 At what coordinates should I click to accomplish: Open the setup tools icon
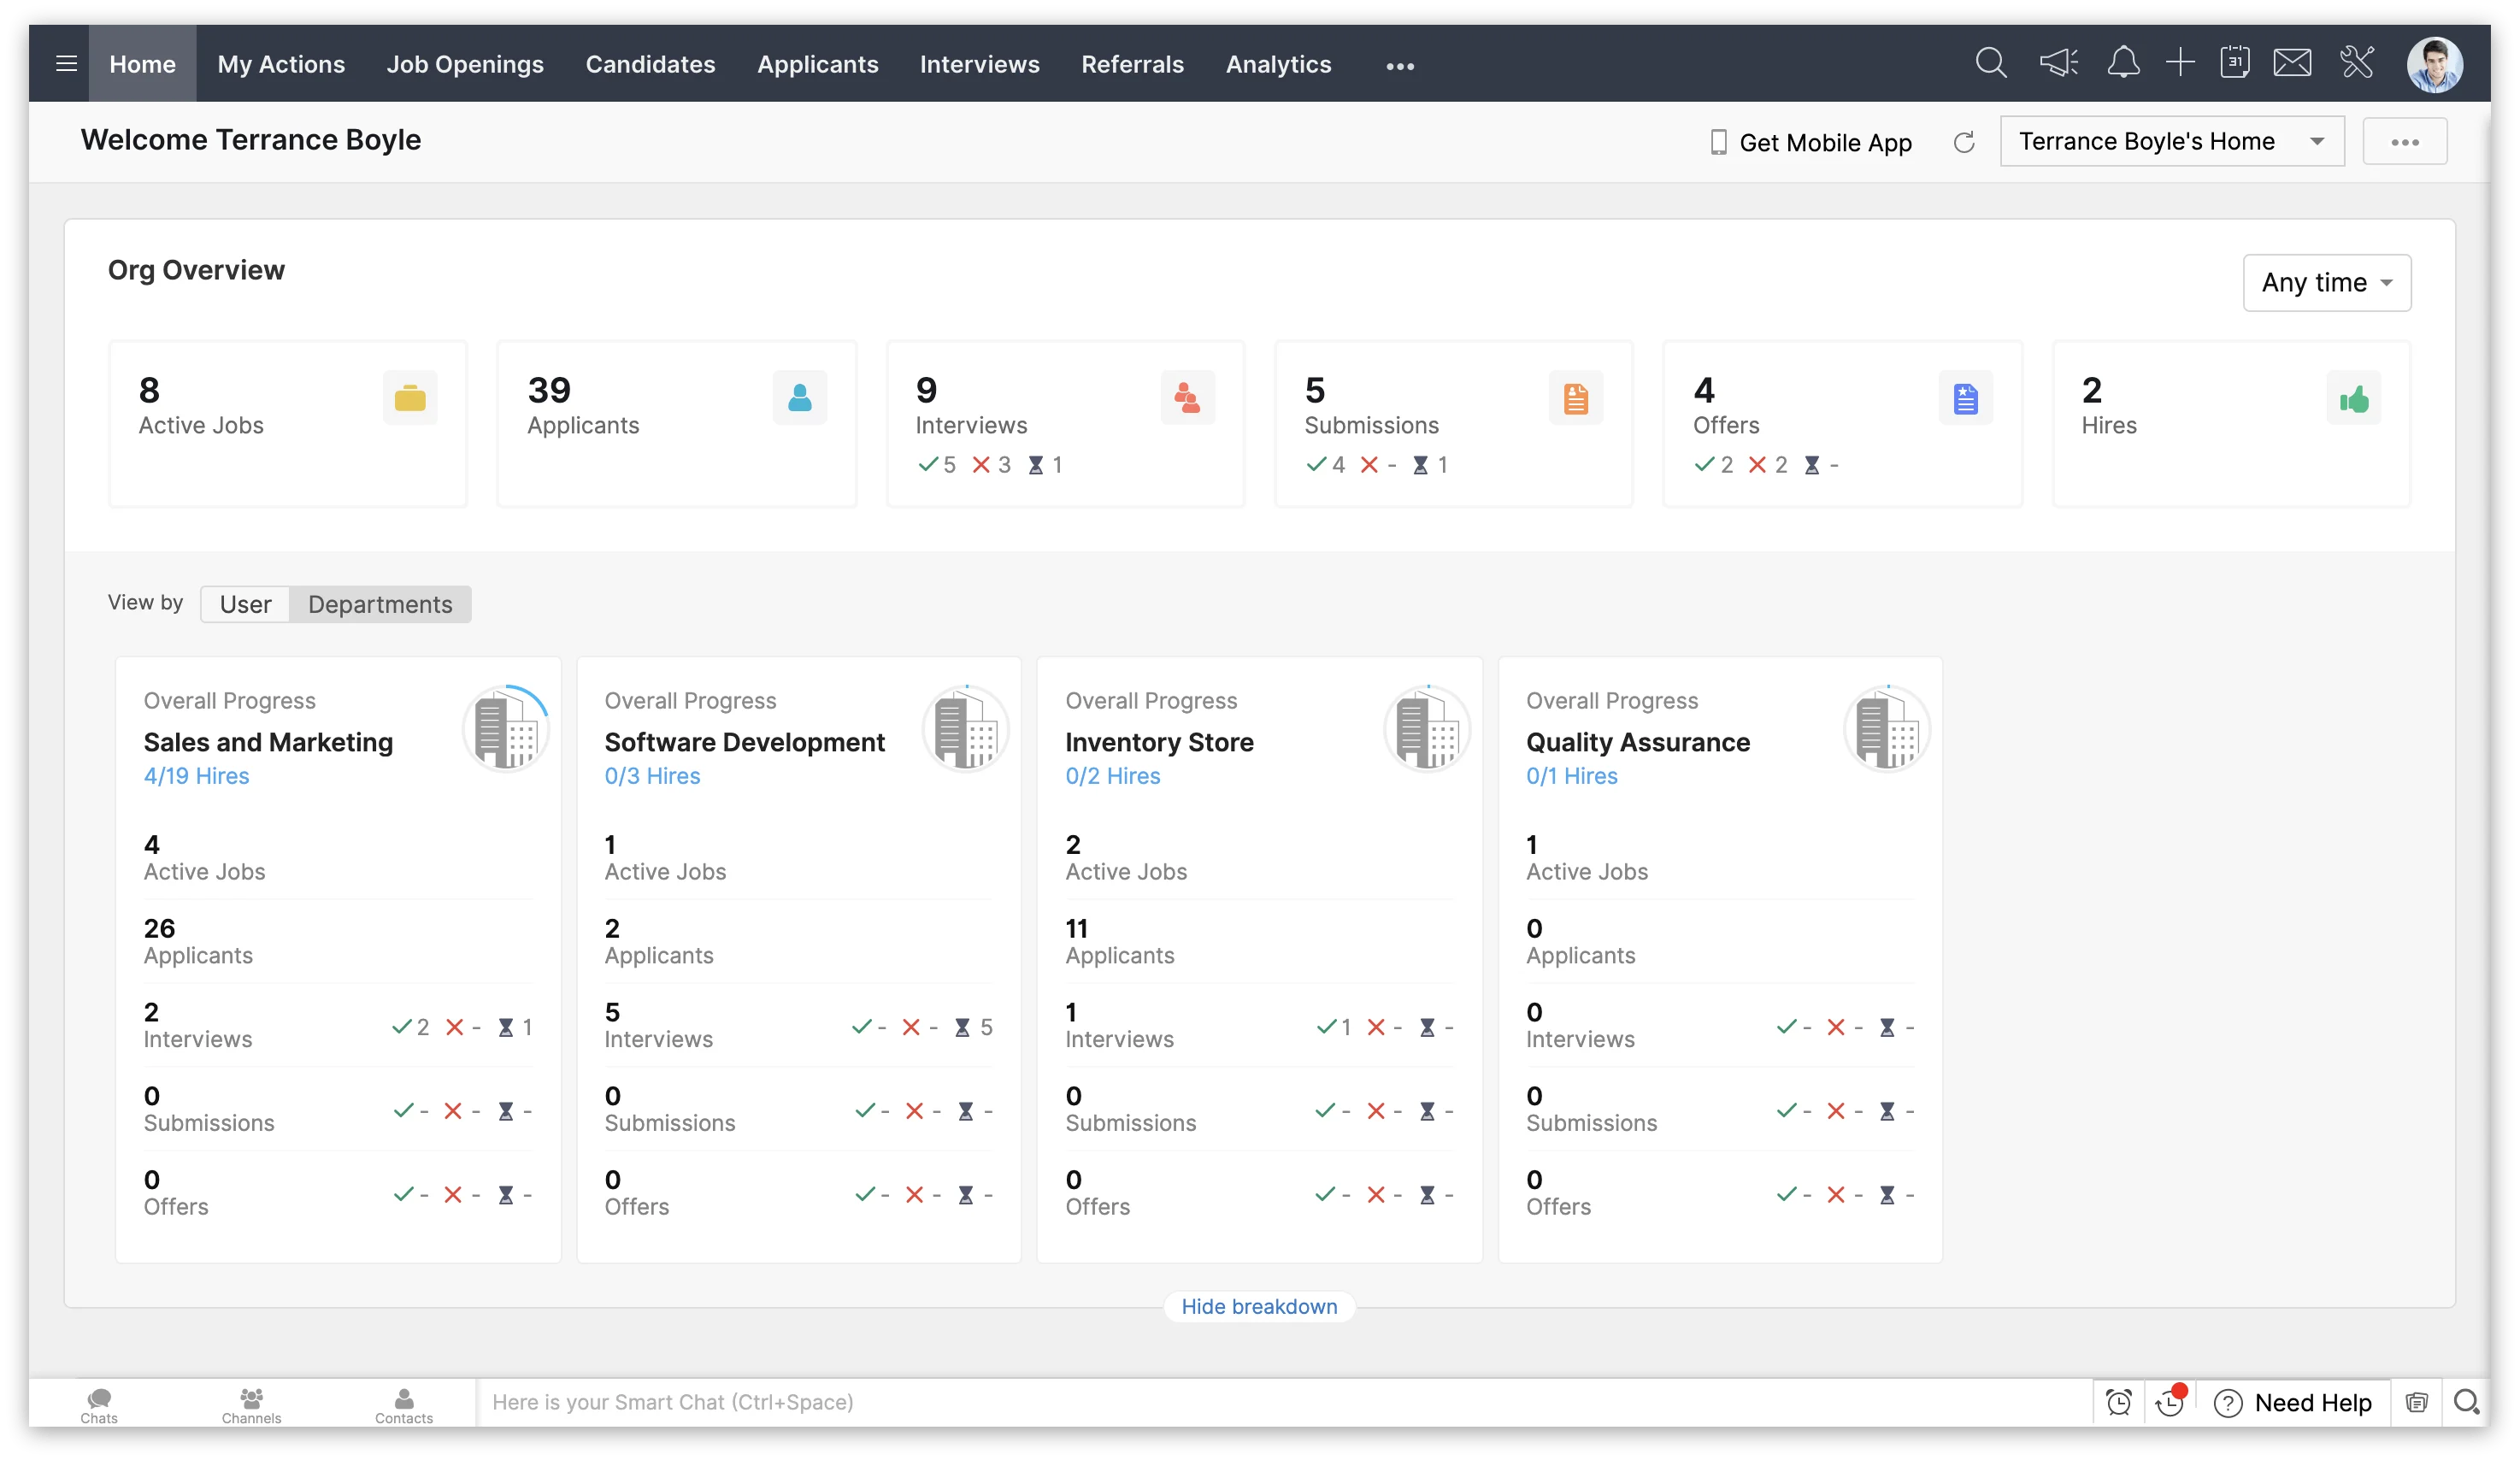click(2357, 63)
